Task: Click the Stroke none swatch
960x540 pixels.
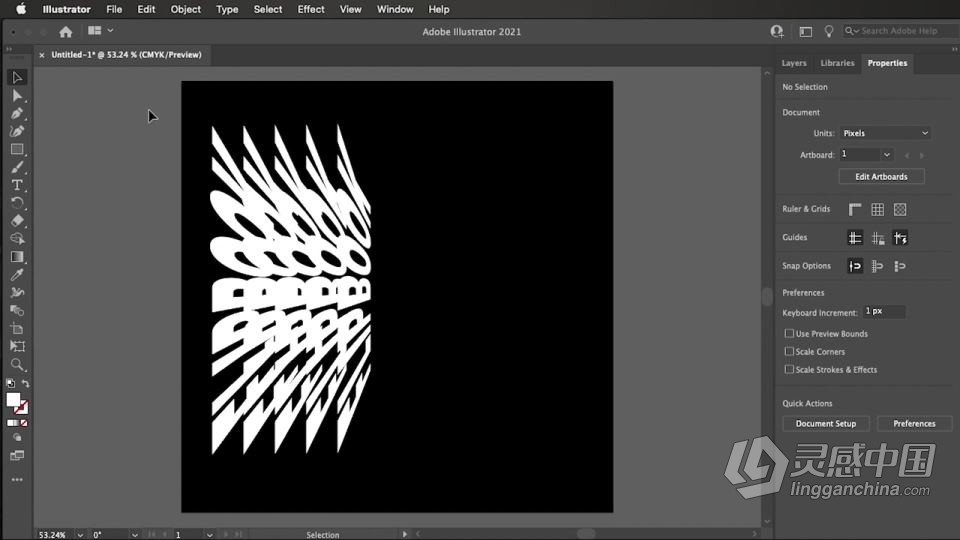Action: pyautogui.click(x=21, y=407)
